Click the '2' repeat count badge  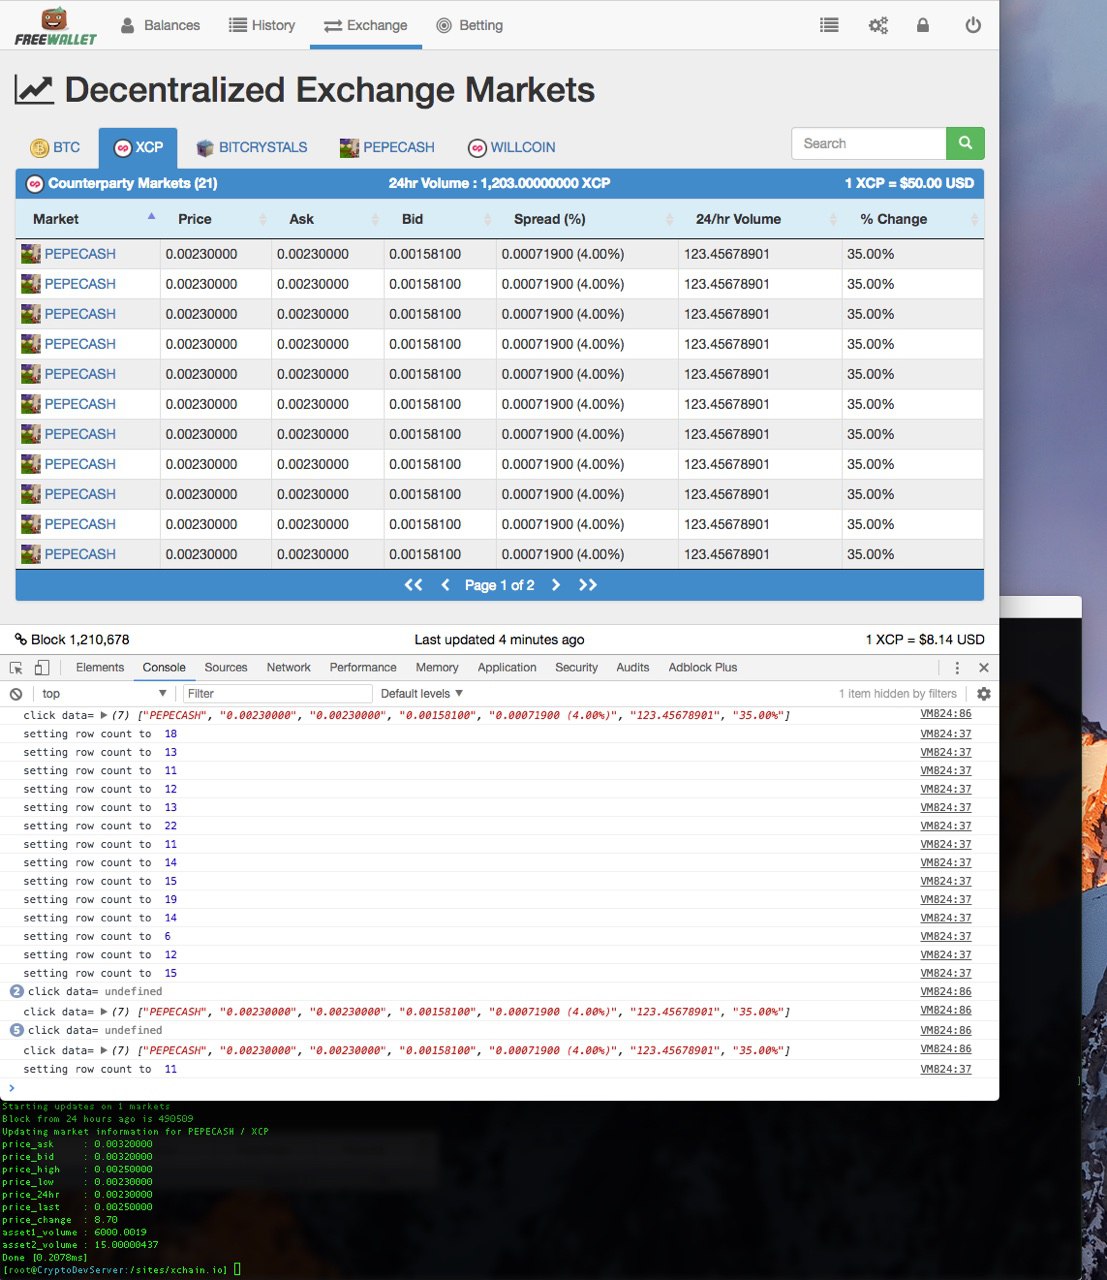pos(16,991)
